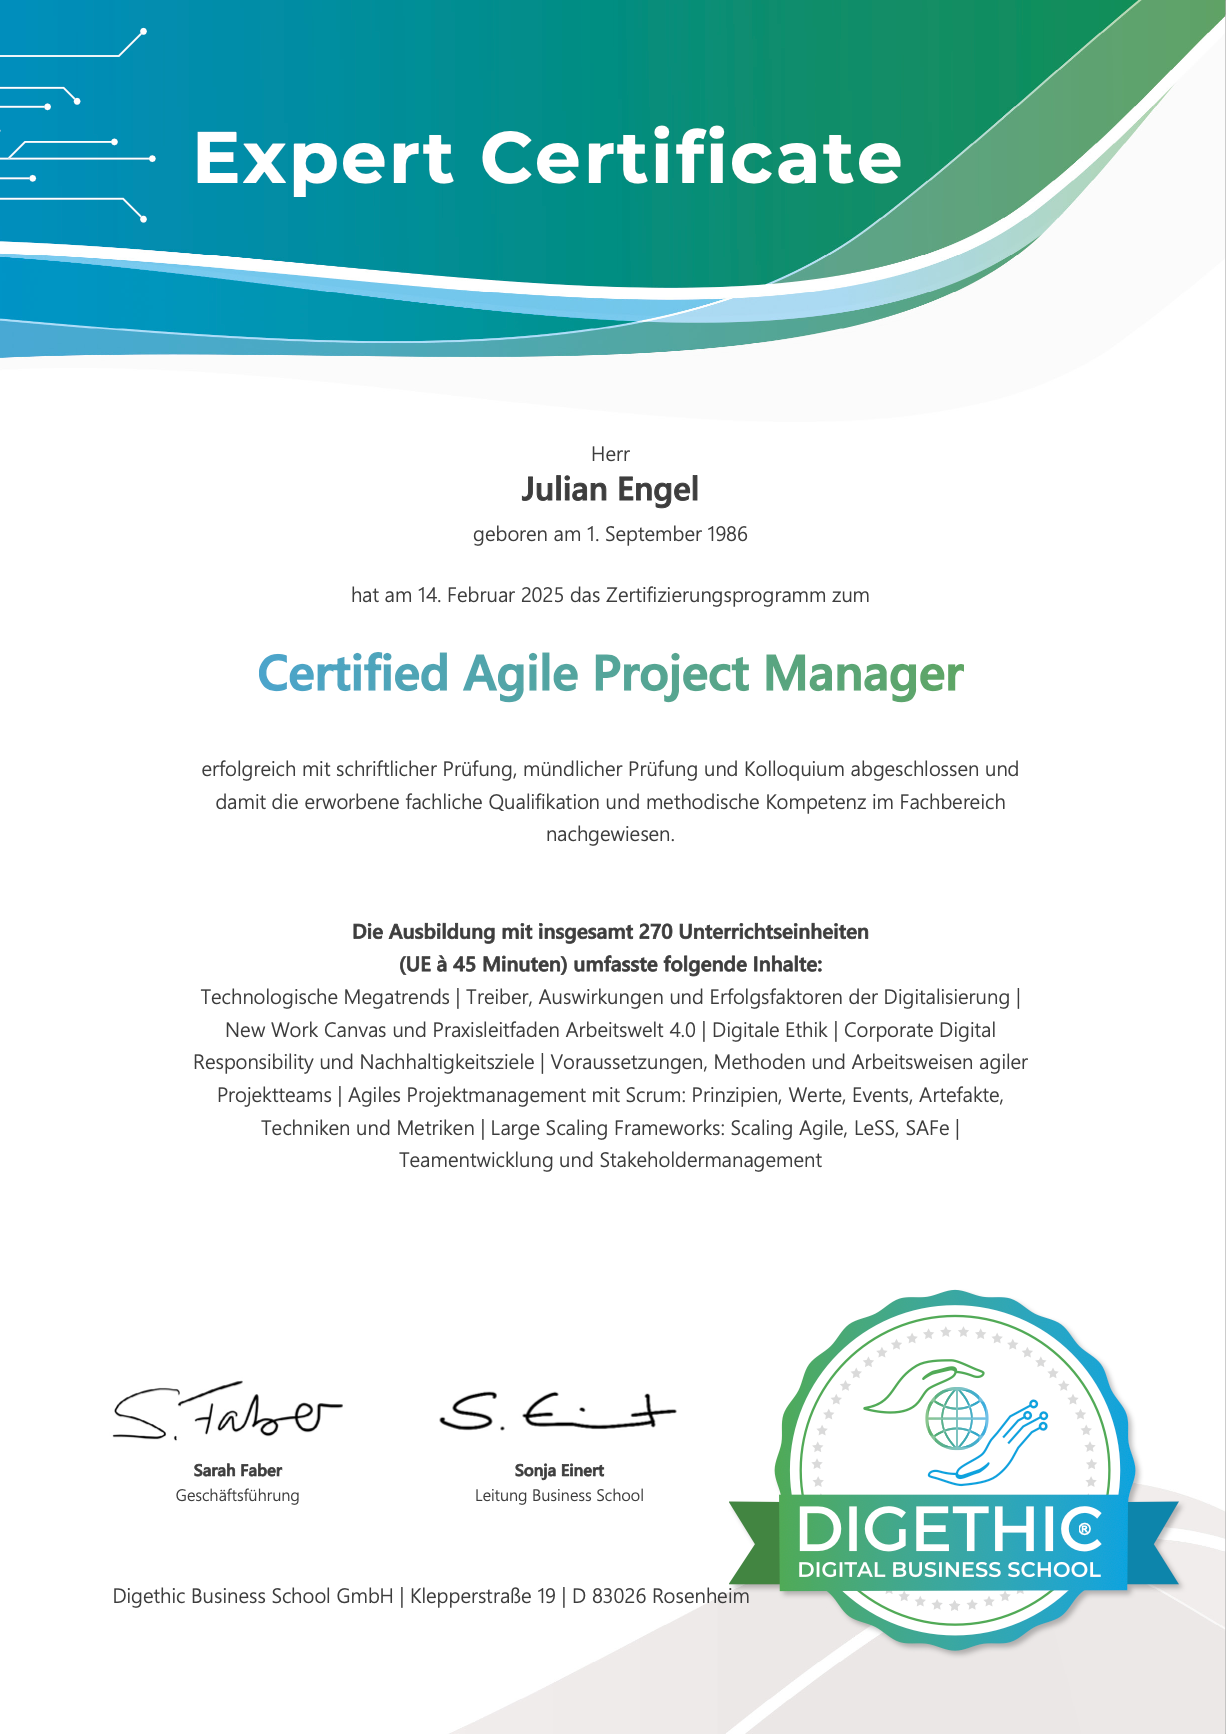The height and width of the screenshot is (1734, 1226).
Task: Click the globe-and-hands icon in the seal
Action: coord(957,1420)
